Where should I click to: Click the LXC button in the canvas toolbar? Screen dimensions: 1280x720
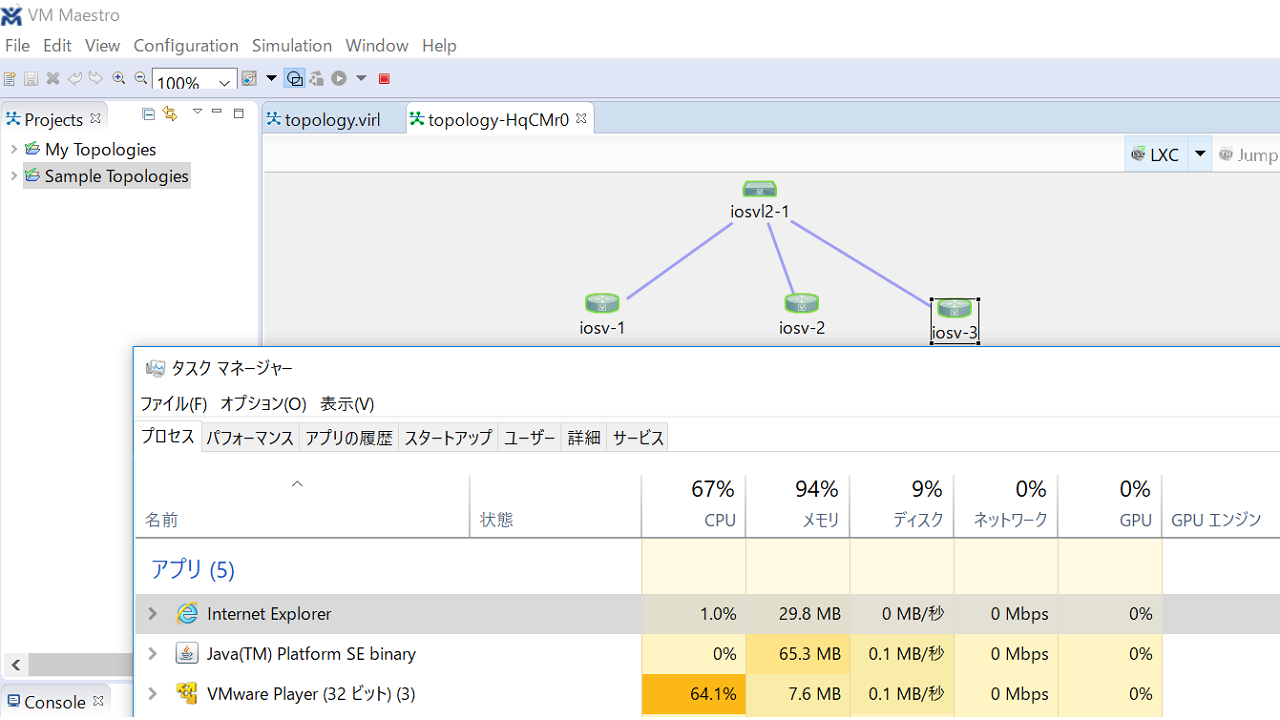tap(1156, 155)
